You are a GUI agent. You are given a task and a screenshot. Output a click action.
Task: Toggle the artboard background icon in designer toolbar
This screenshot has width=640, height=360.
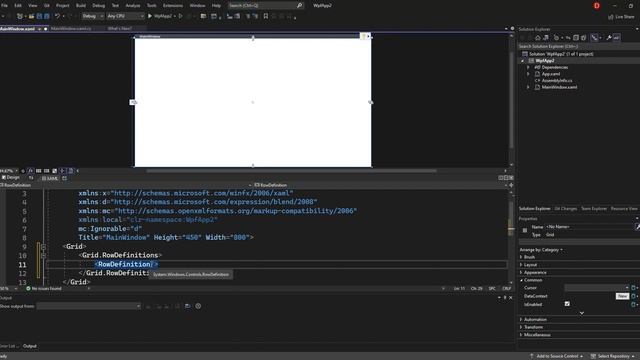click(54, 171)
